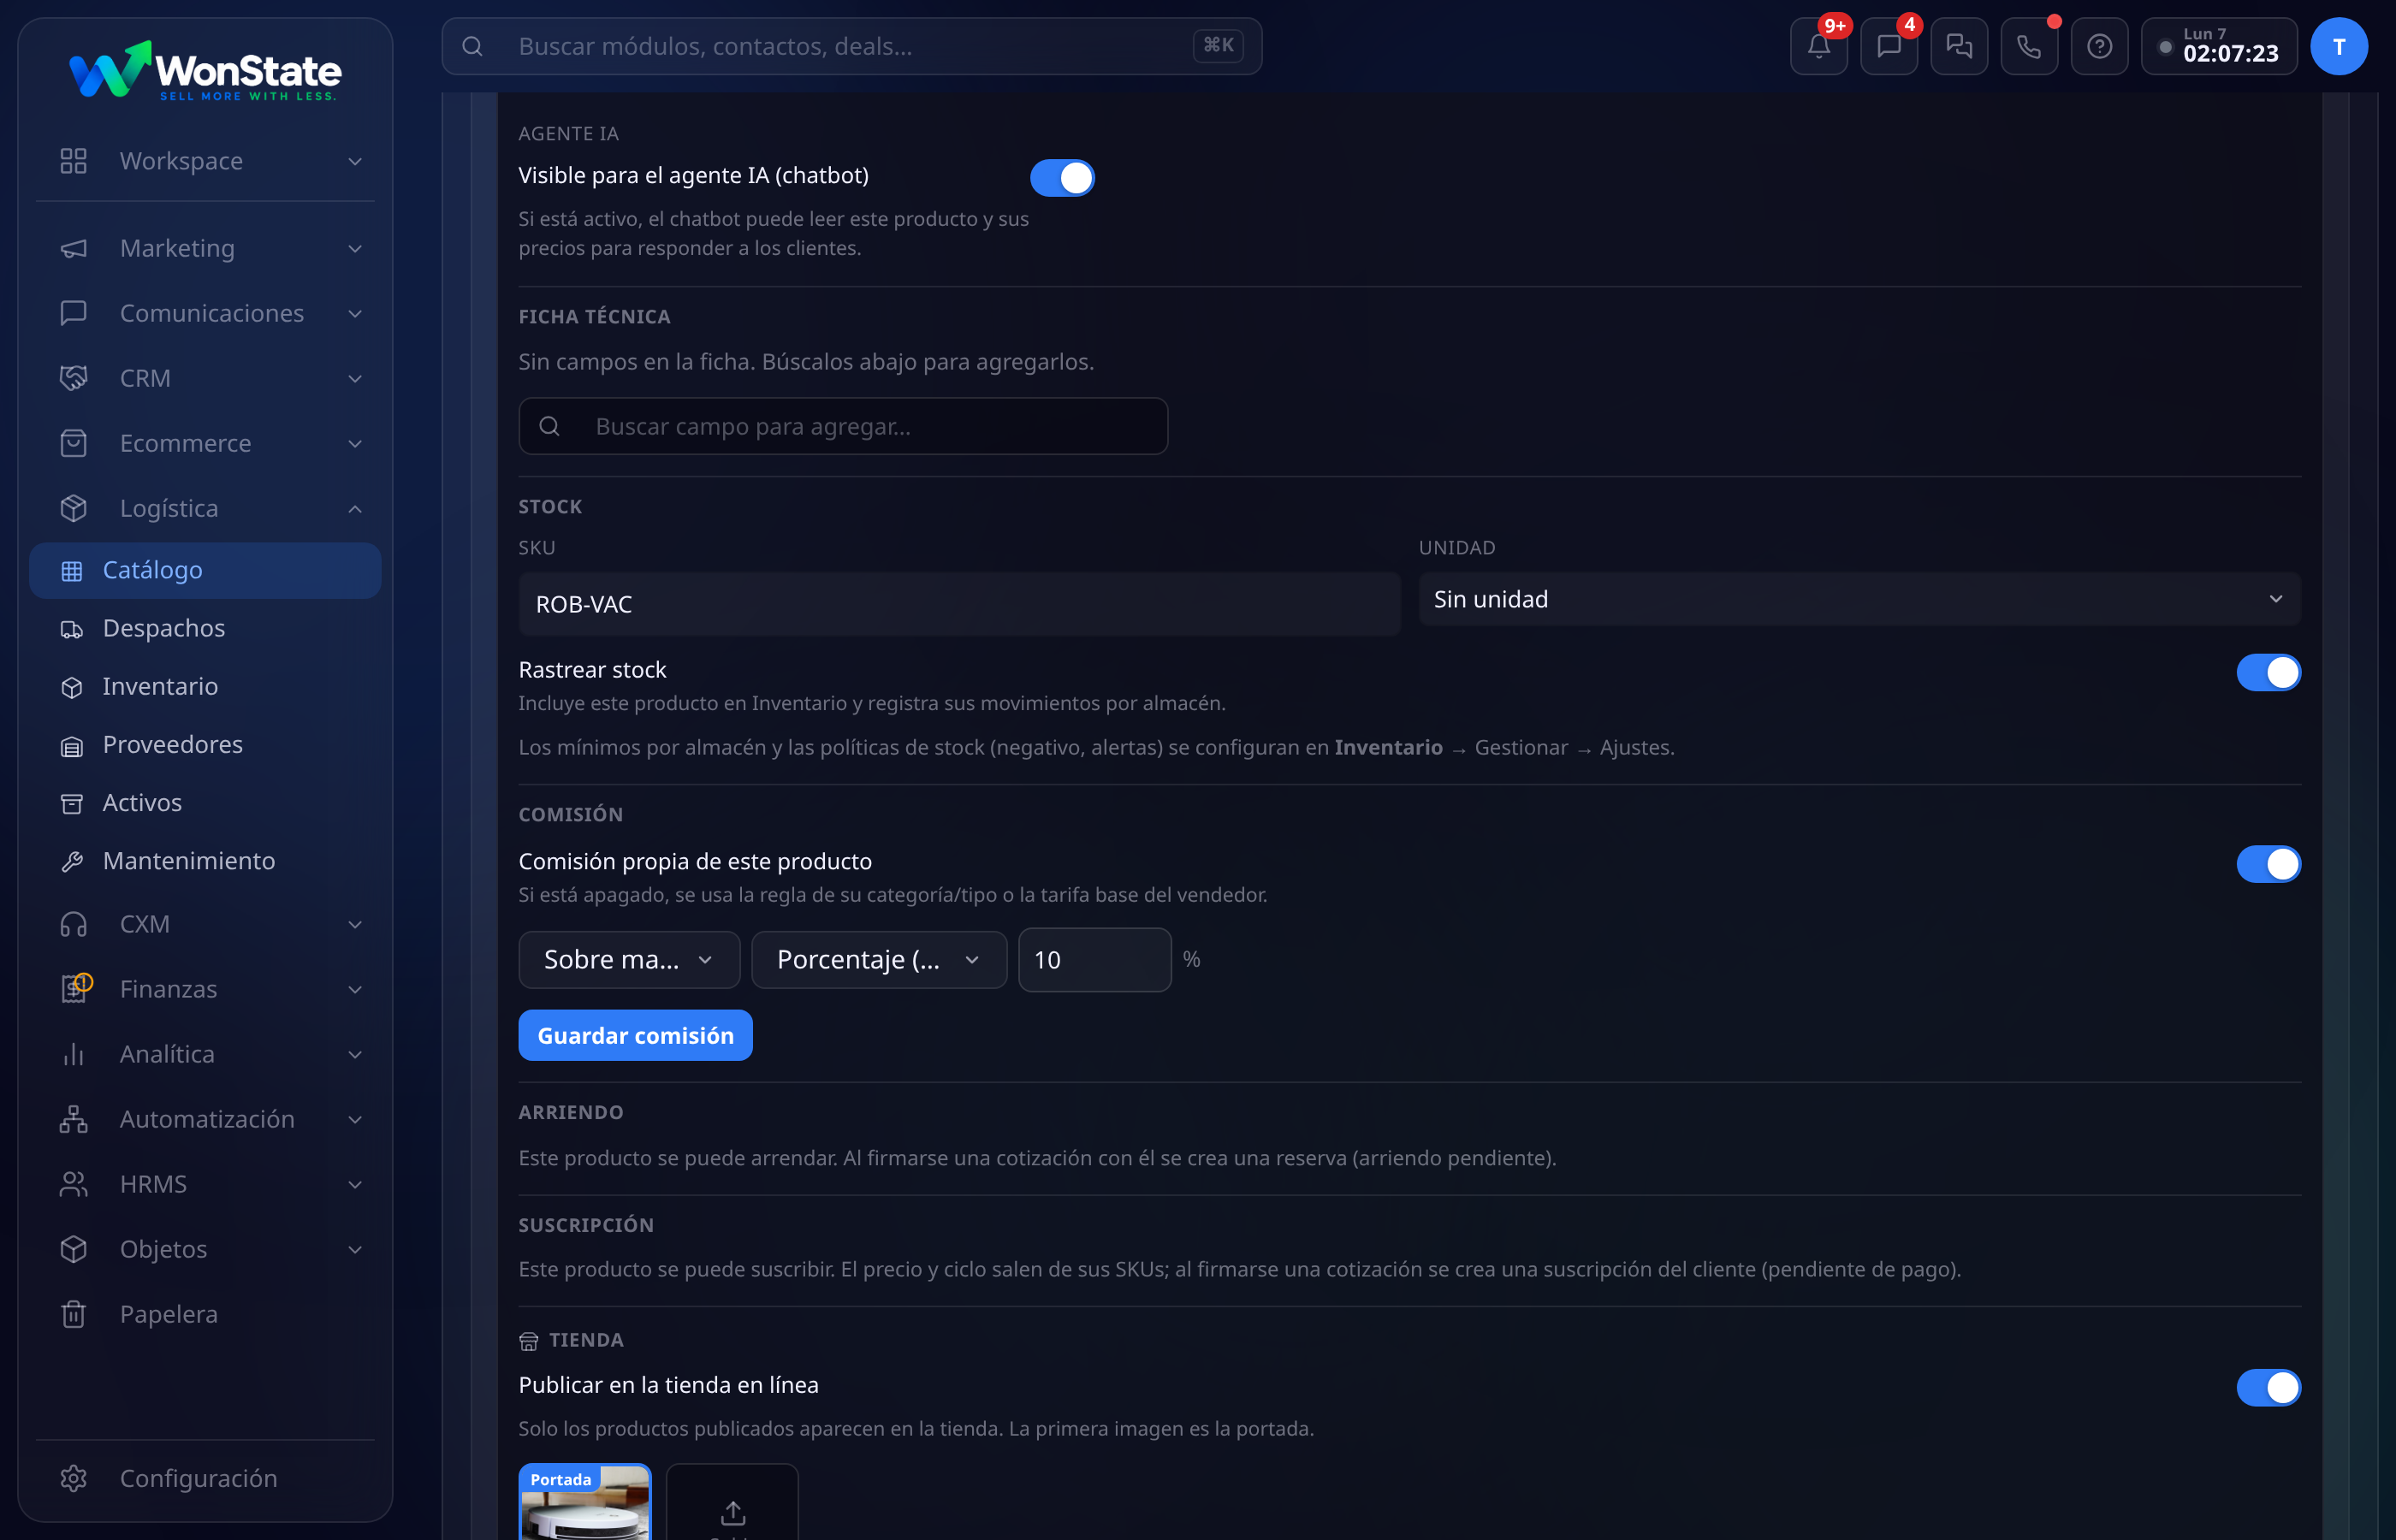Image resolution: width=2396 pixels, height=1540 pixels.
Task: Open the notifications bell icon
Action: click(1818, 46)
